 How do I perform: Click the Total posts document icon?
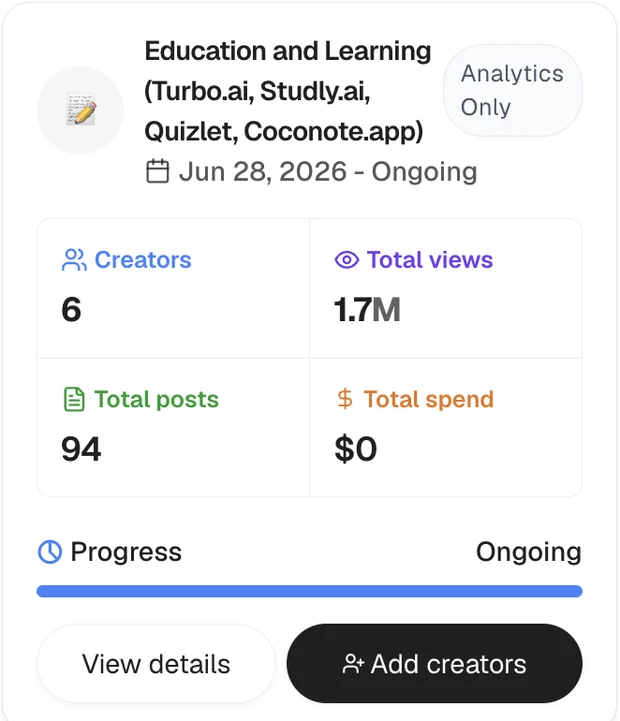[74, 399]
